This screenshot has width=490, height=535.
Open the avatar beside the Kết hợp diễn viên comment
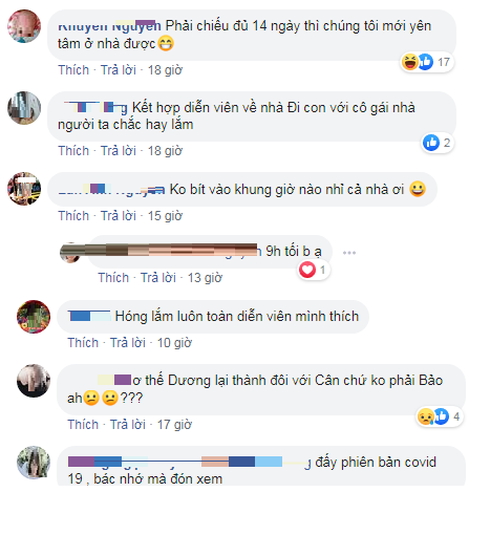click(x=24, y=108)
